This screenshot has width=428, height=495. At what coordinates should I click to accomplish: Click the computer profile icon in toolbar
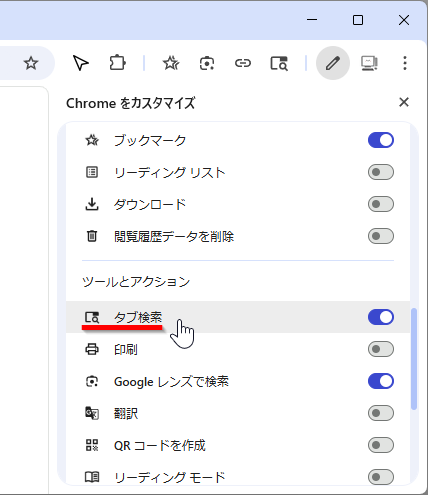click(x=369, y=63)
